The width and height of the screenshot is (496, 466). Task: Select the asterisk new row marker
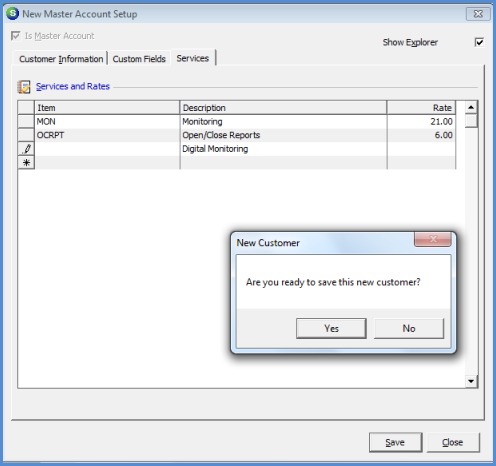pos(26,162)
